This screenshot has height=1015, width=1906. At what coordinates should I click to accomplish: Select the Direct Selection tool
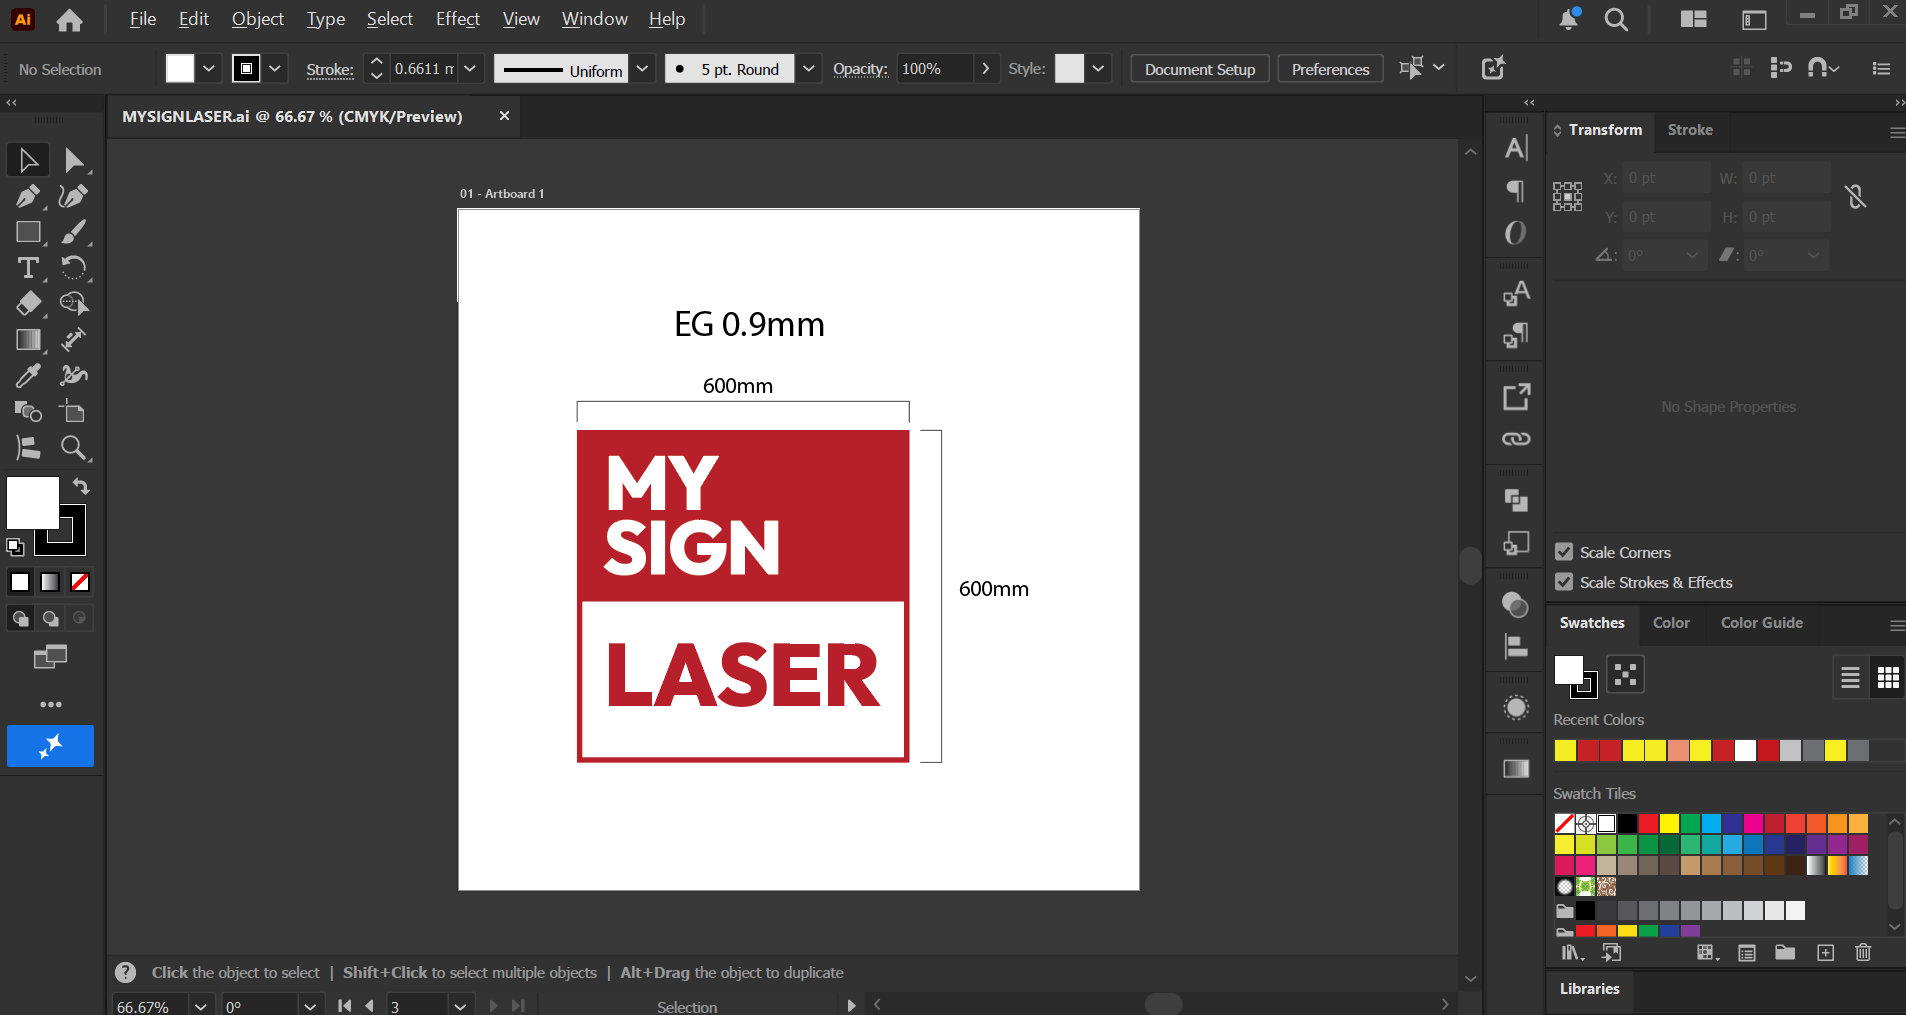tap(73, 160)
